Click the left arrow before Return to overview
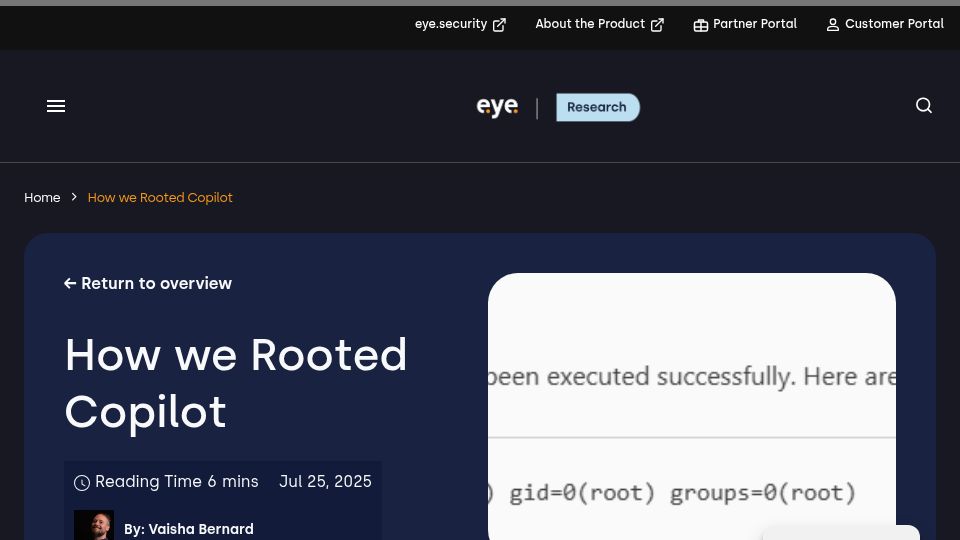This screenshot has width=960, height=540. coord(70,283)
